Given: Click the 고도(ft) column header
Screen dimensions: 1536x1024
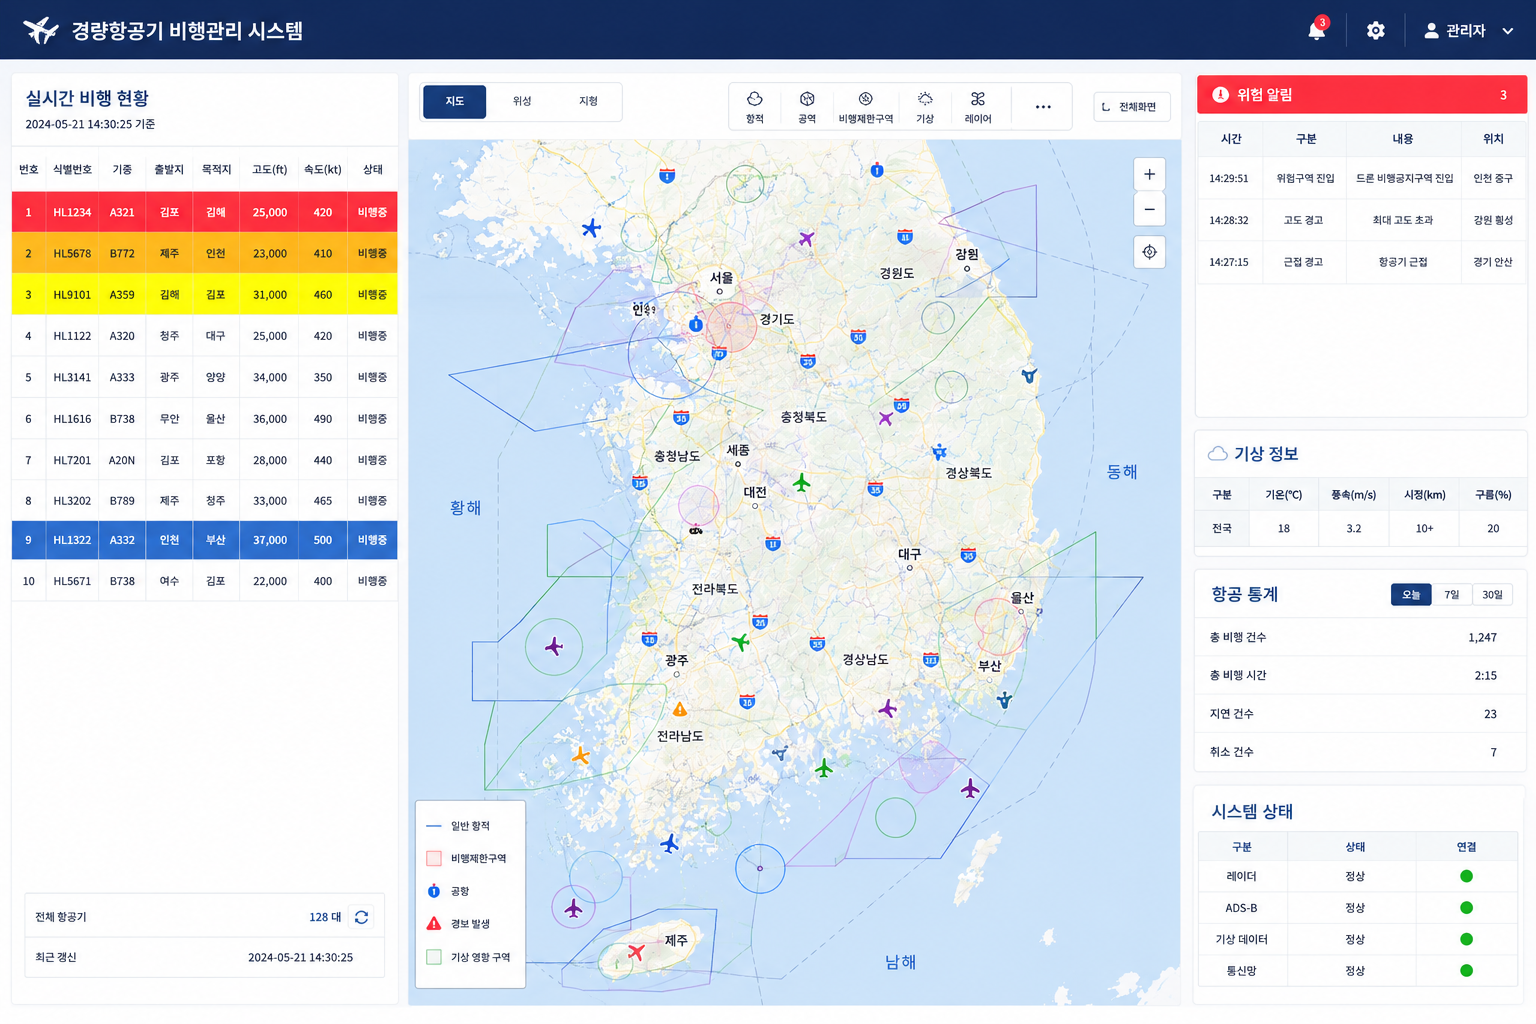Looking at the screenshot, I should [270, 170].
